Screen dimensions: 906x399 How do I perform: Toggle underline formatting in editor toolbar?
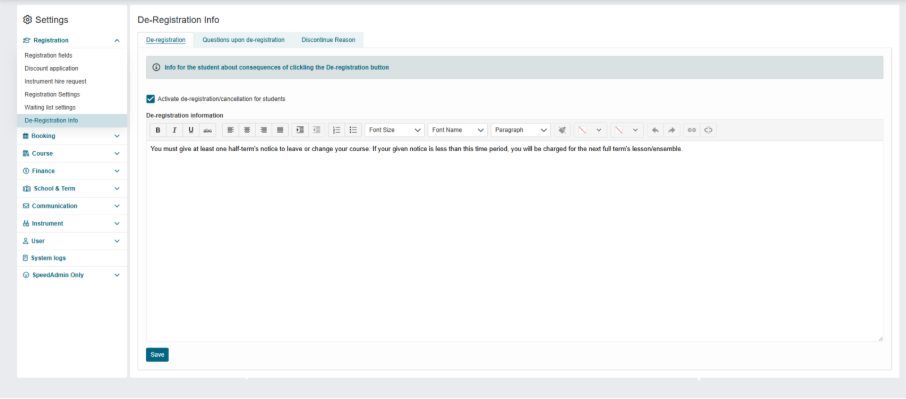coord(191,130)
